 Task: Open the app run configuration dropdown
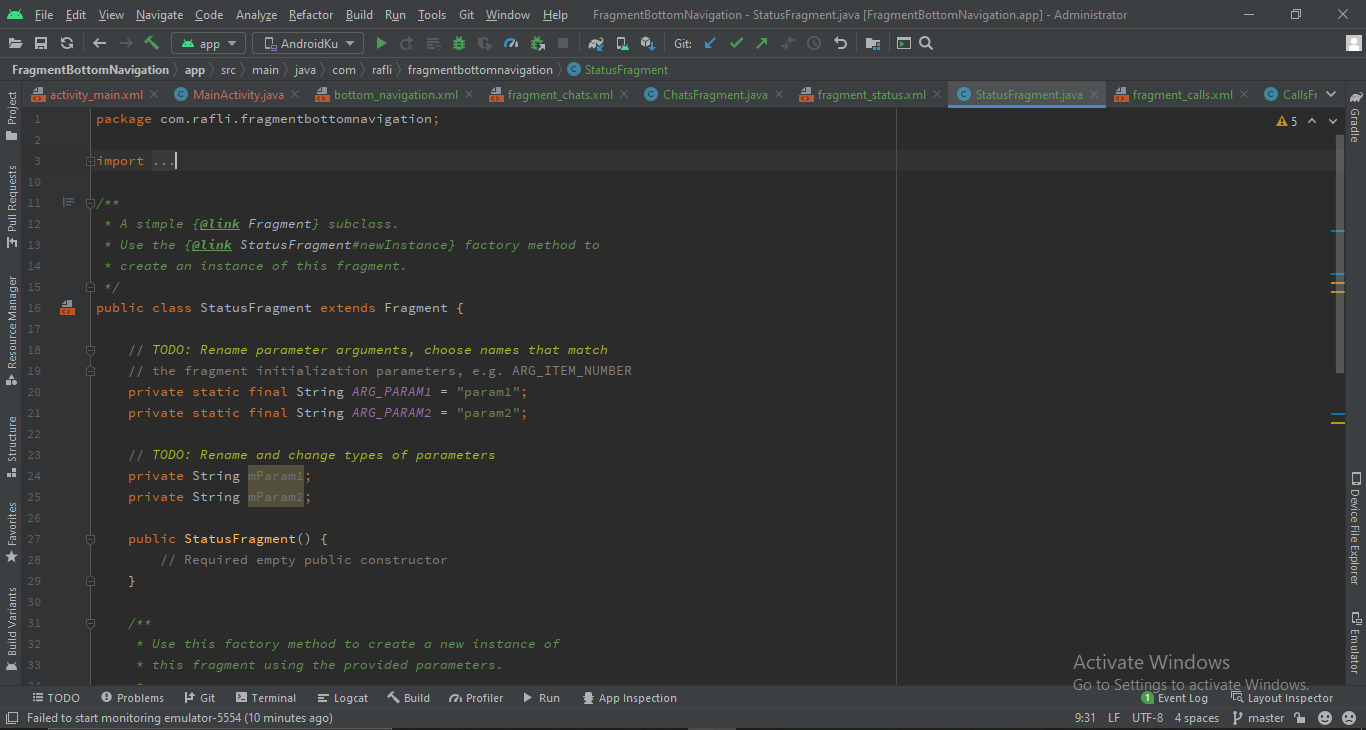pos(208,43)
